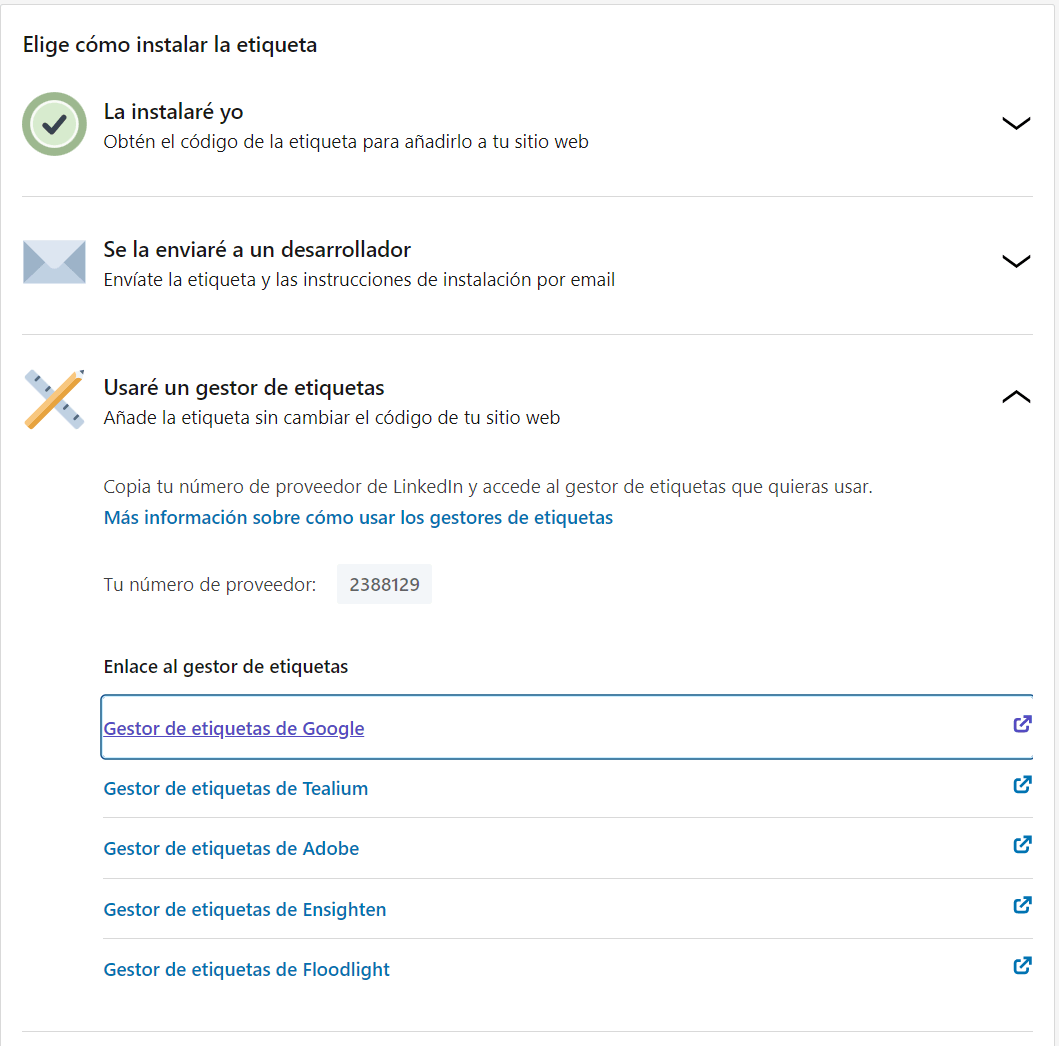This screenshot has height=1046, width=1059.
Task: Click the external link icon beside Gestor de Google
Action: coord(1022,724)
